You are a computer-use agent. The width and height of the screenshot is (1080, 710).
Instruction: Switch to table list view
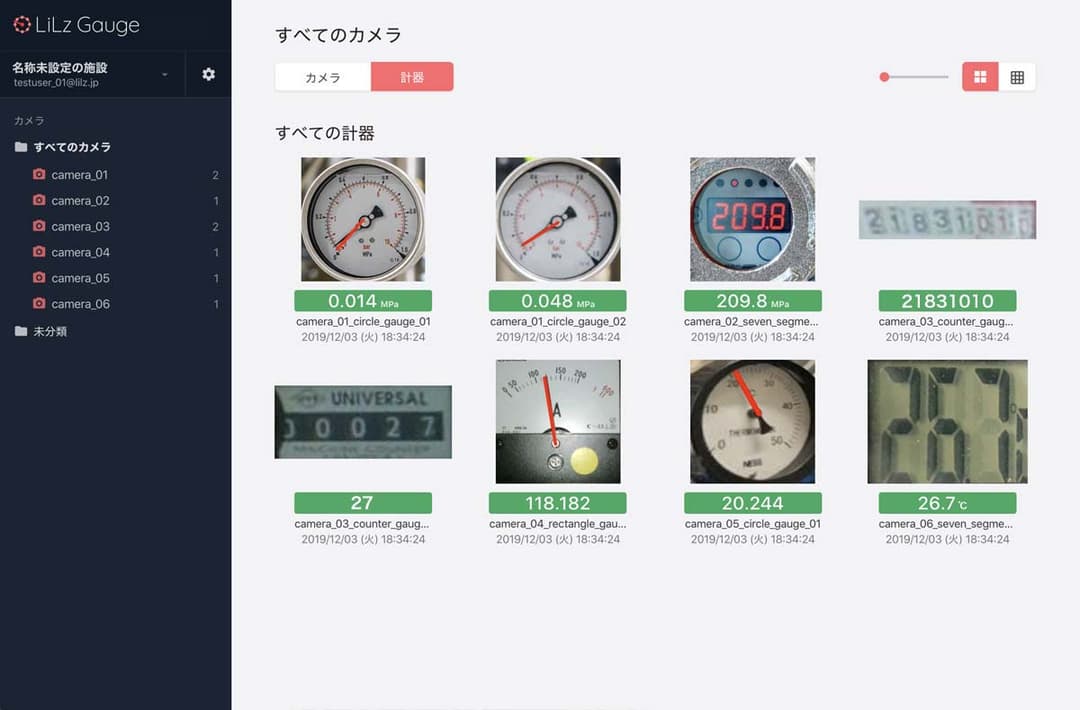[1017, 77]
